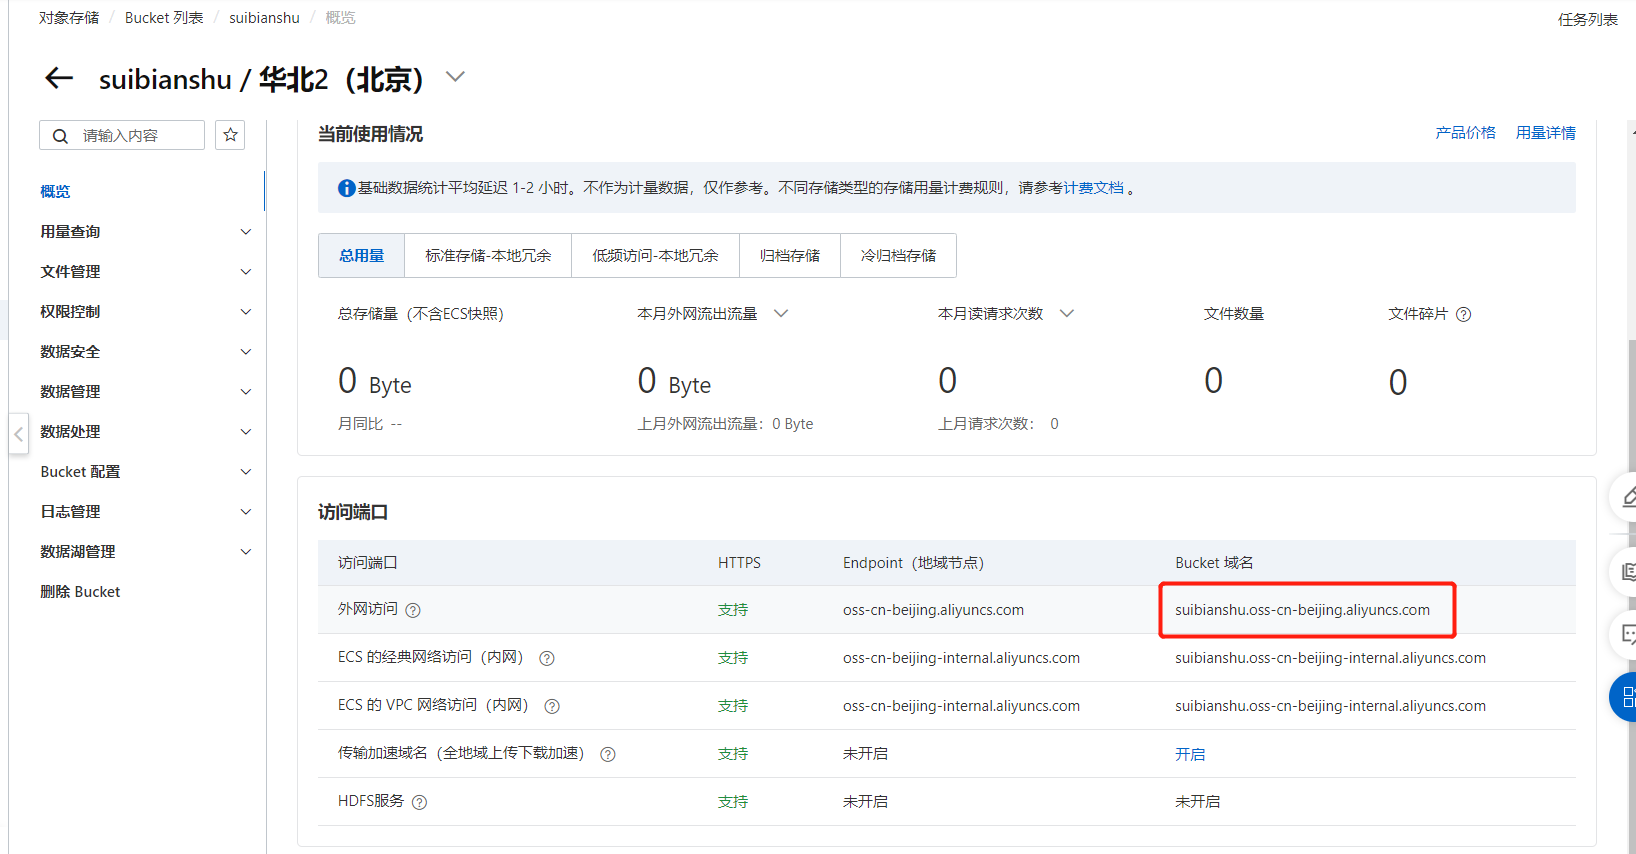Click 支持 in the HDFS服务 row
The width and height of the screenshot is (1636, 854).
tap(733, 802)
